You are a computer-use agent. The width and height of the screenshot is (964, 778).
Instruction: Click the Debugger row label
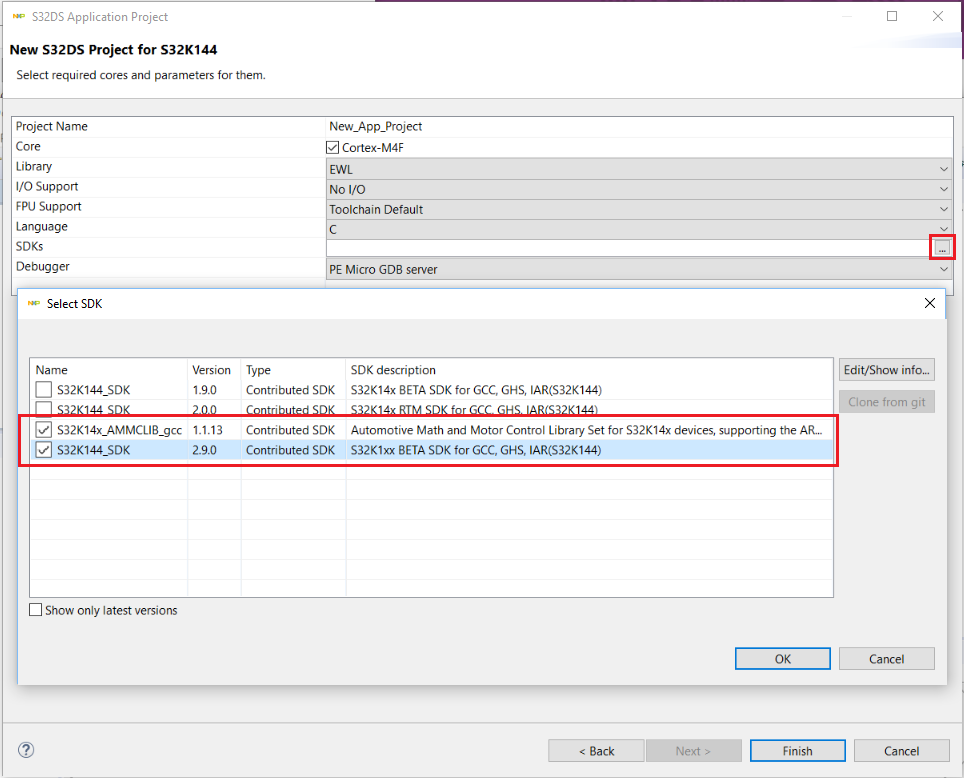tap(42, 266)
